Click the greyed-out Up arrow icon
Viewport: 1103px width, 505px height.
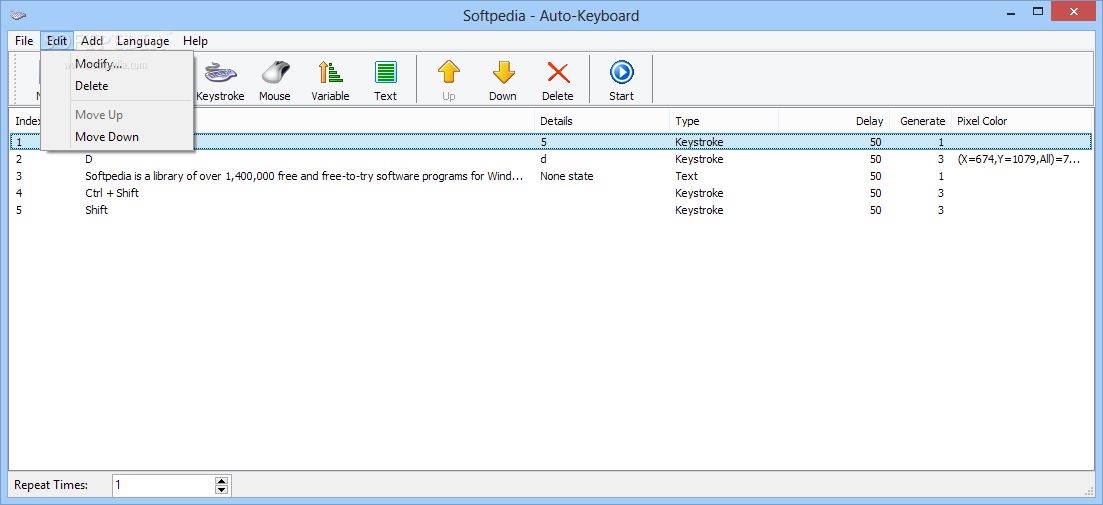point(449,72)
